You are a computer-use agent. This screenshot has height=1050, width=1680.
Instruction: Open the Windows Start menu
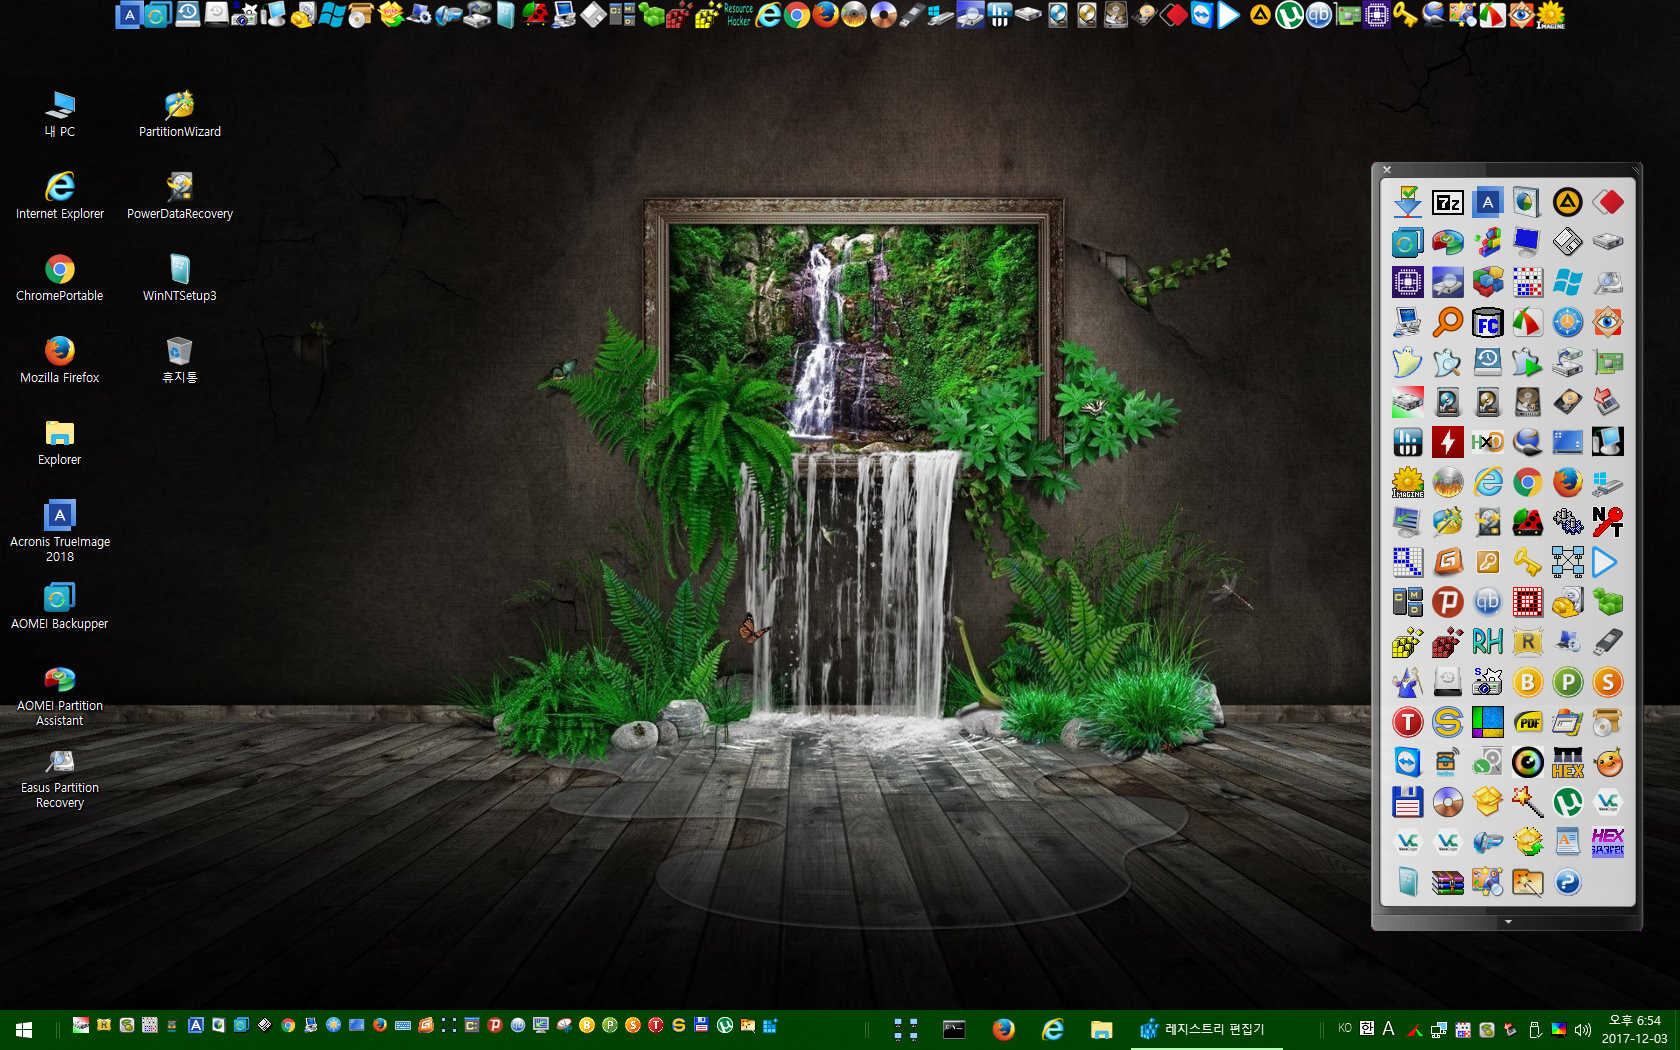pos(24,1029)
